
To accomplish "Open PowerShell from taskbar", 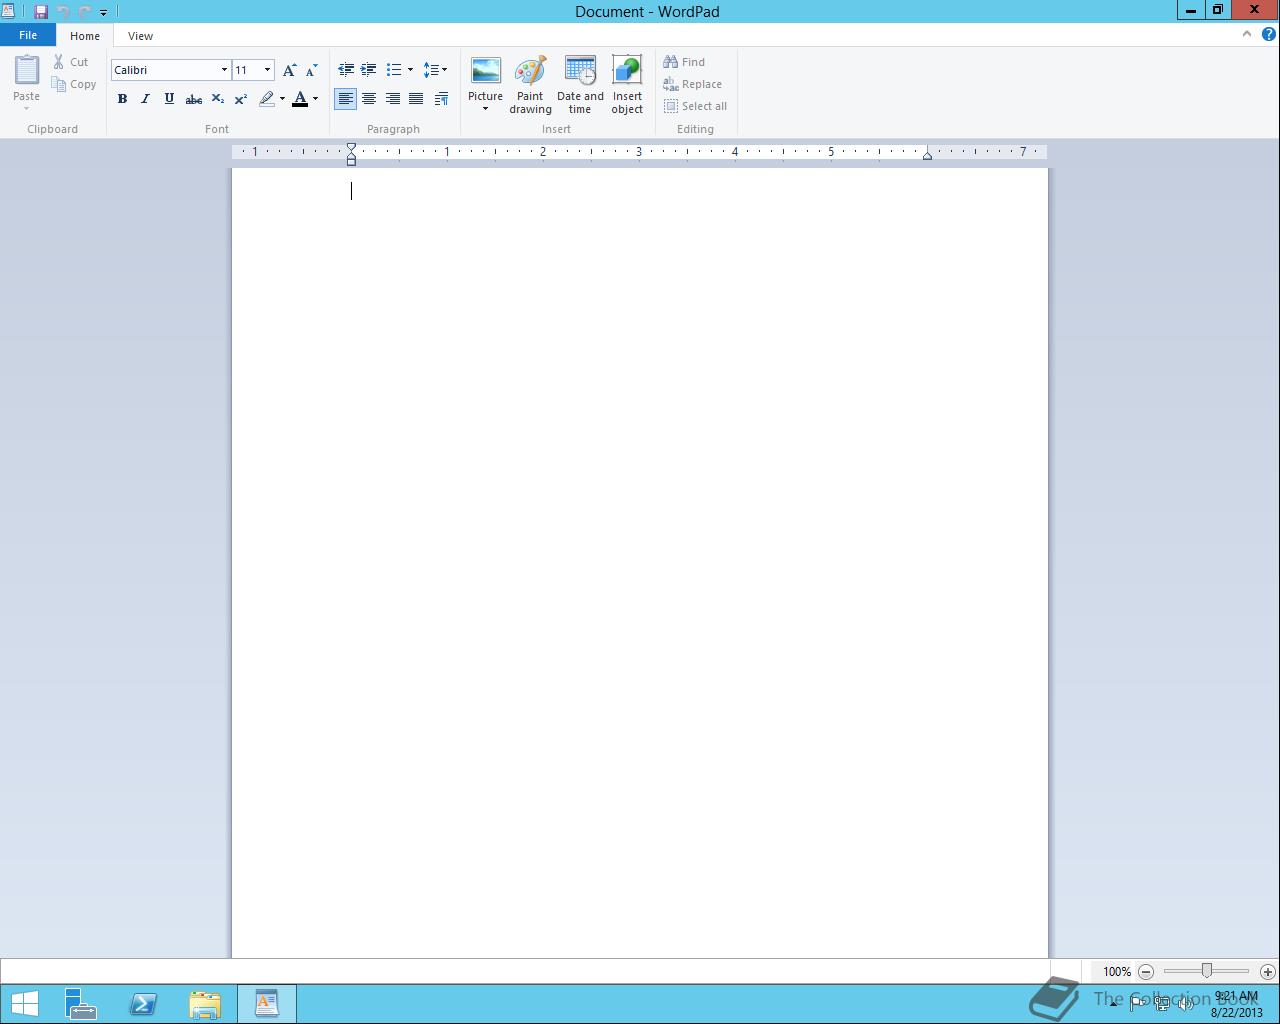I will (143, 1003).
